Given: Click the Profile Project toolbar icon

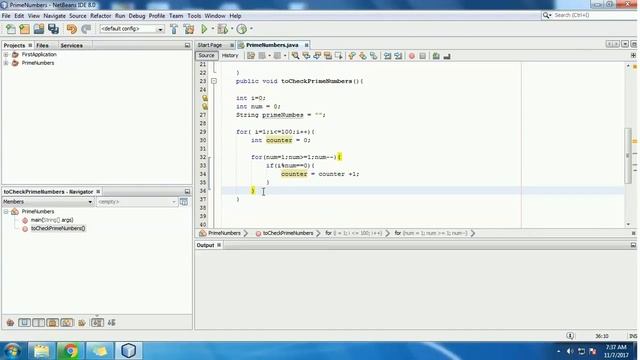Looking at the screenshot, I should [242, 29].
